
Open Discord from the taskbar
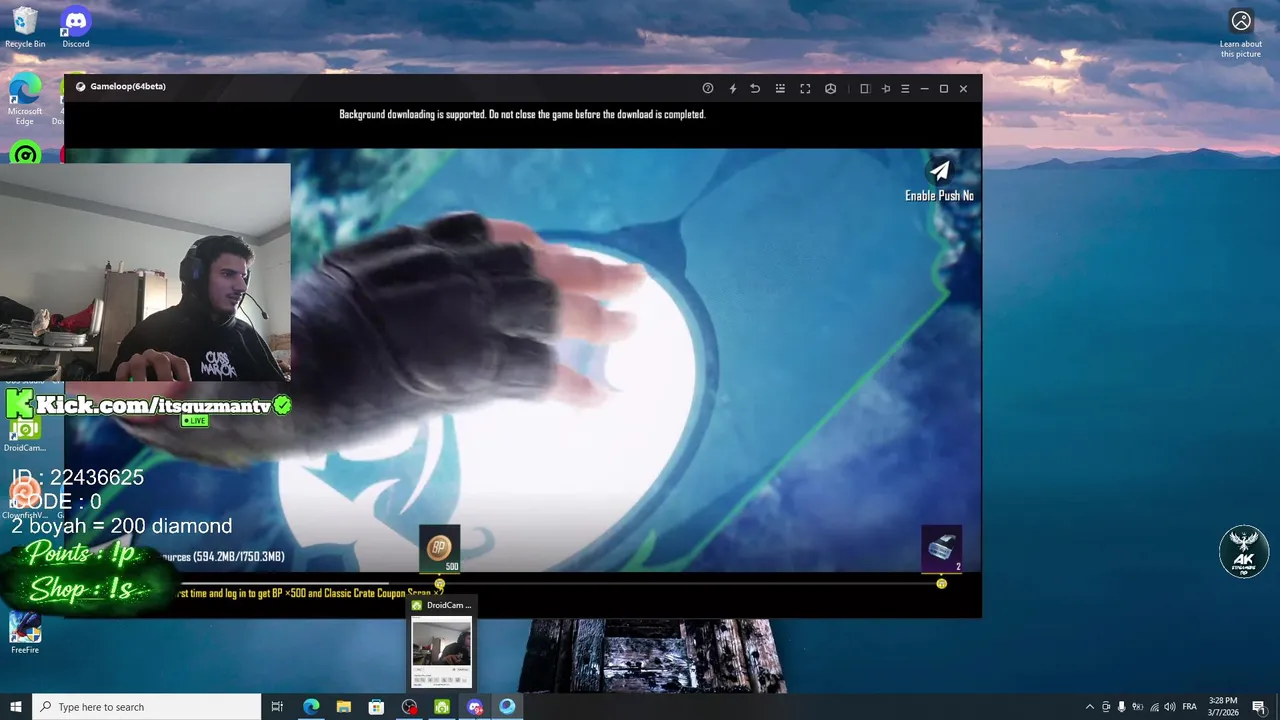(475, 707)
